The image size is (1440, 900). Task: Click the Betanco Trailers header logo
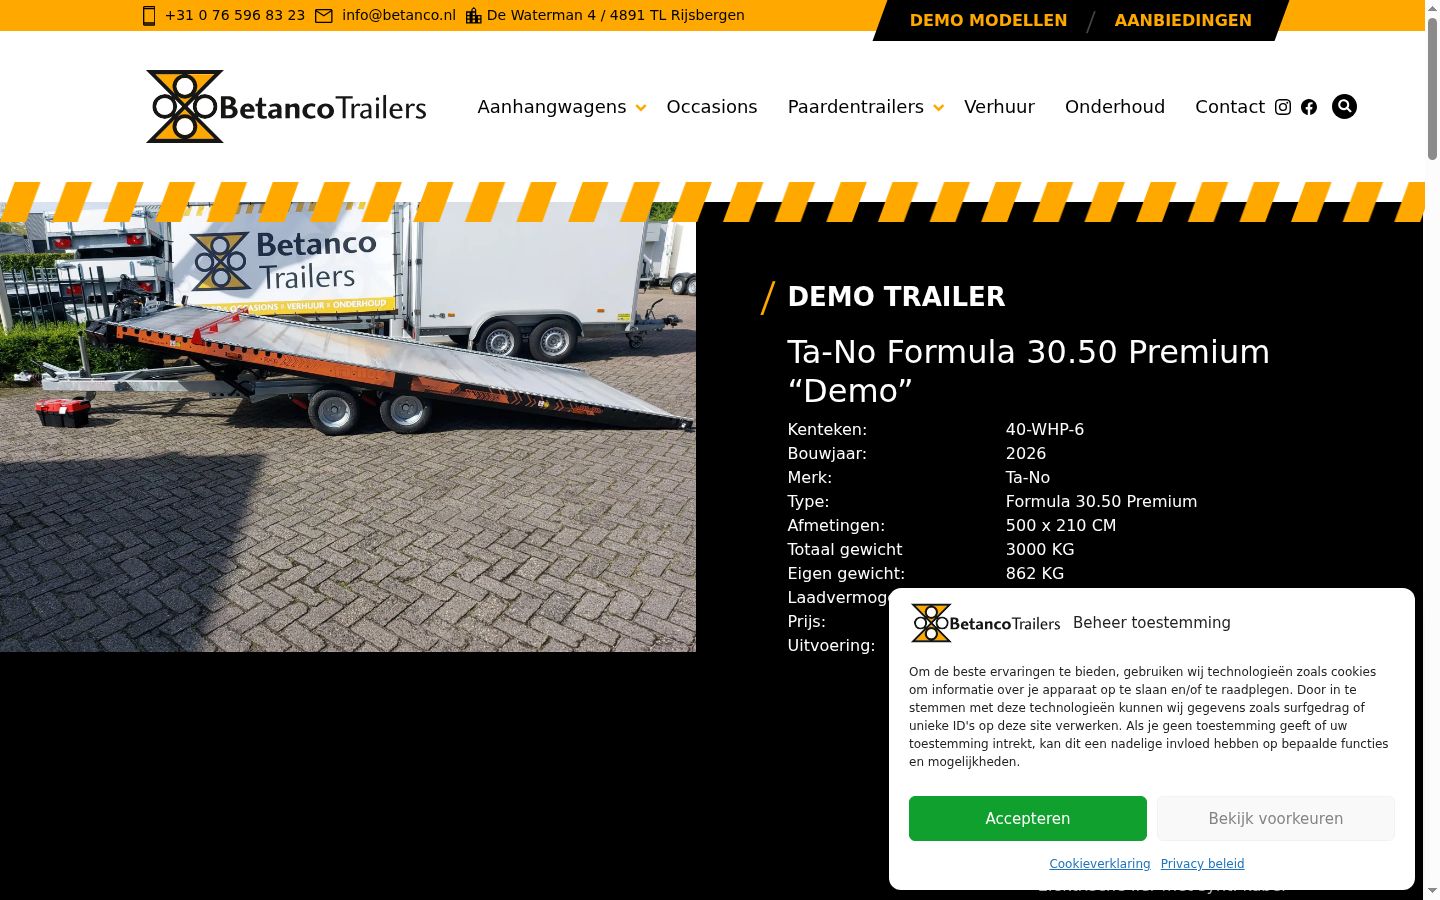[286, 106]
